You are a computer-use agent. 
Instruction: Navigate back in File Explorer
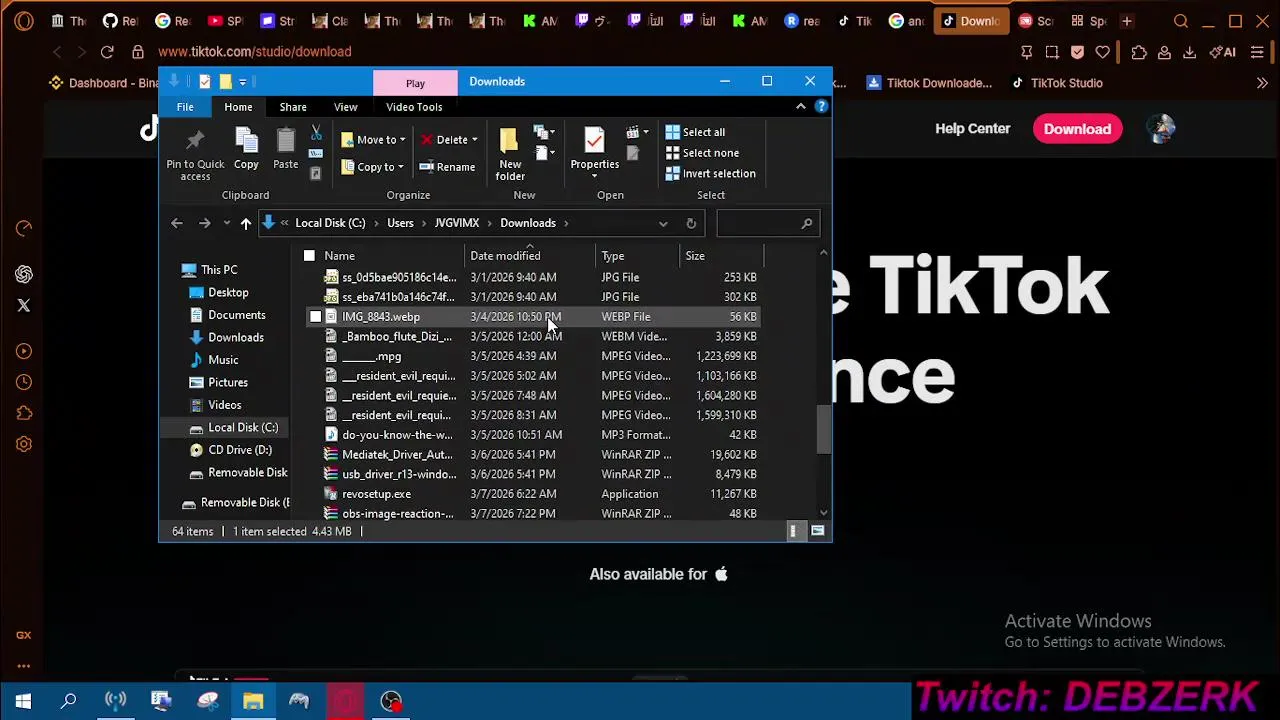point(177,223)
